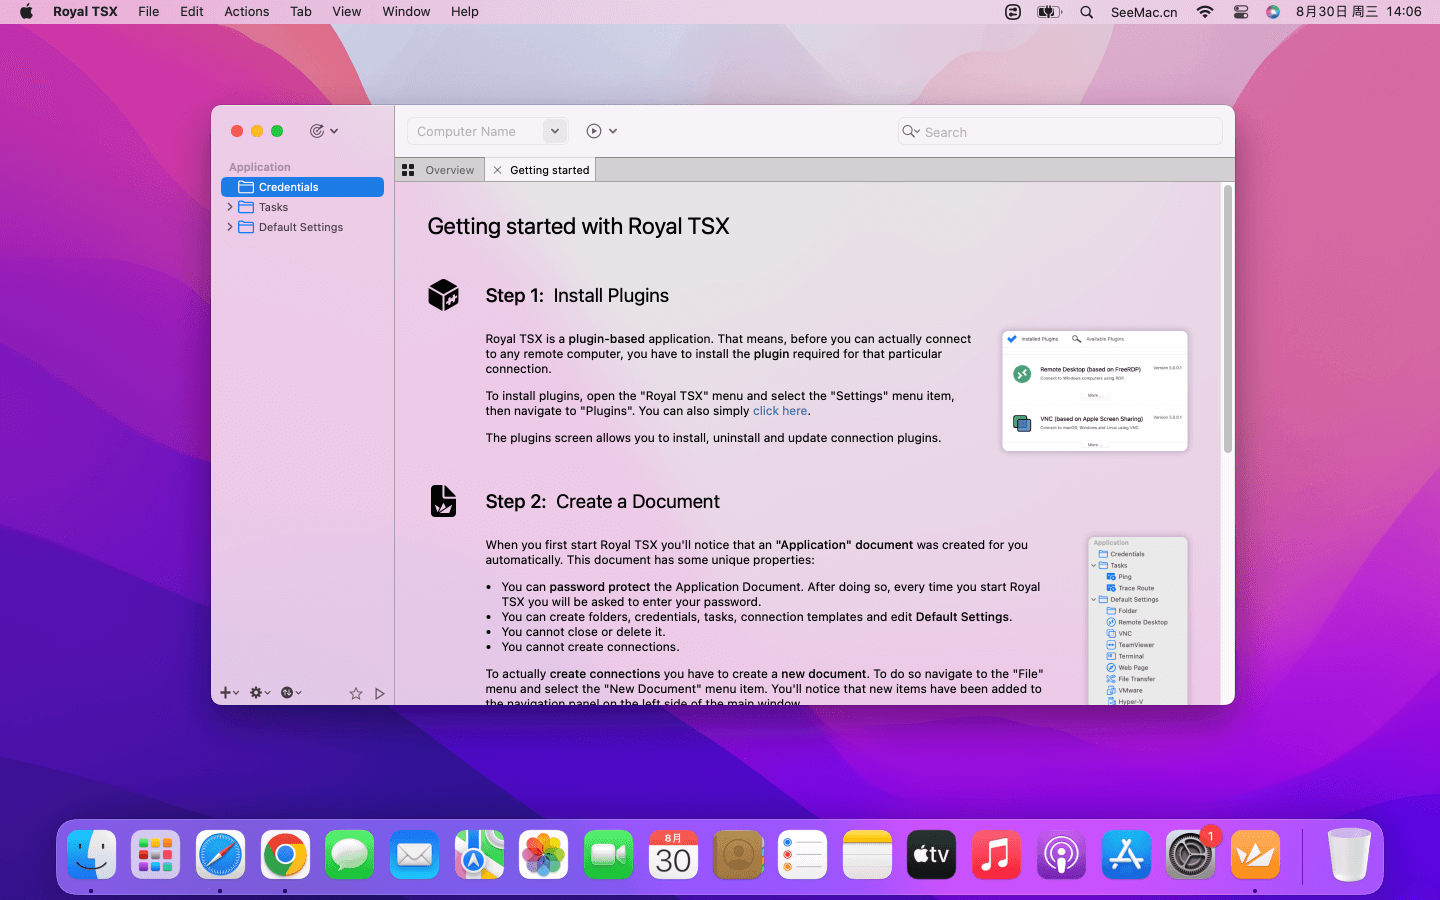Open the Computer Name dropdown arrow
This screenshot has height=900, width=1440.
point(555,131)
